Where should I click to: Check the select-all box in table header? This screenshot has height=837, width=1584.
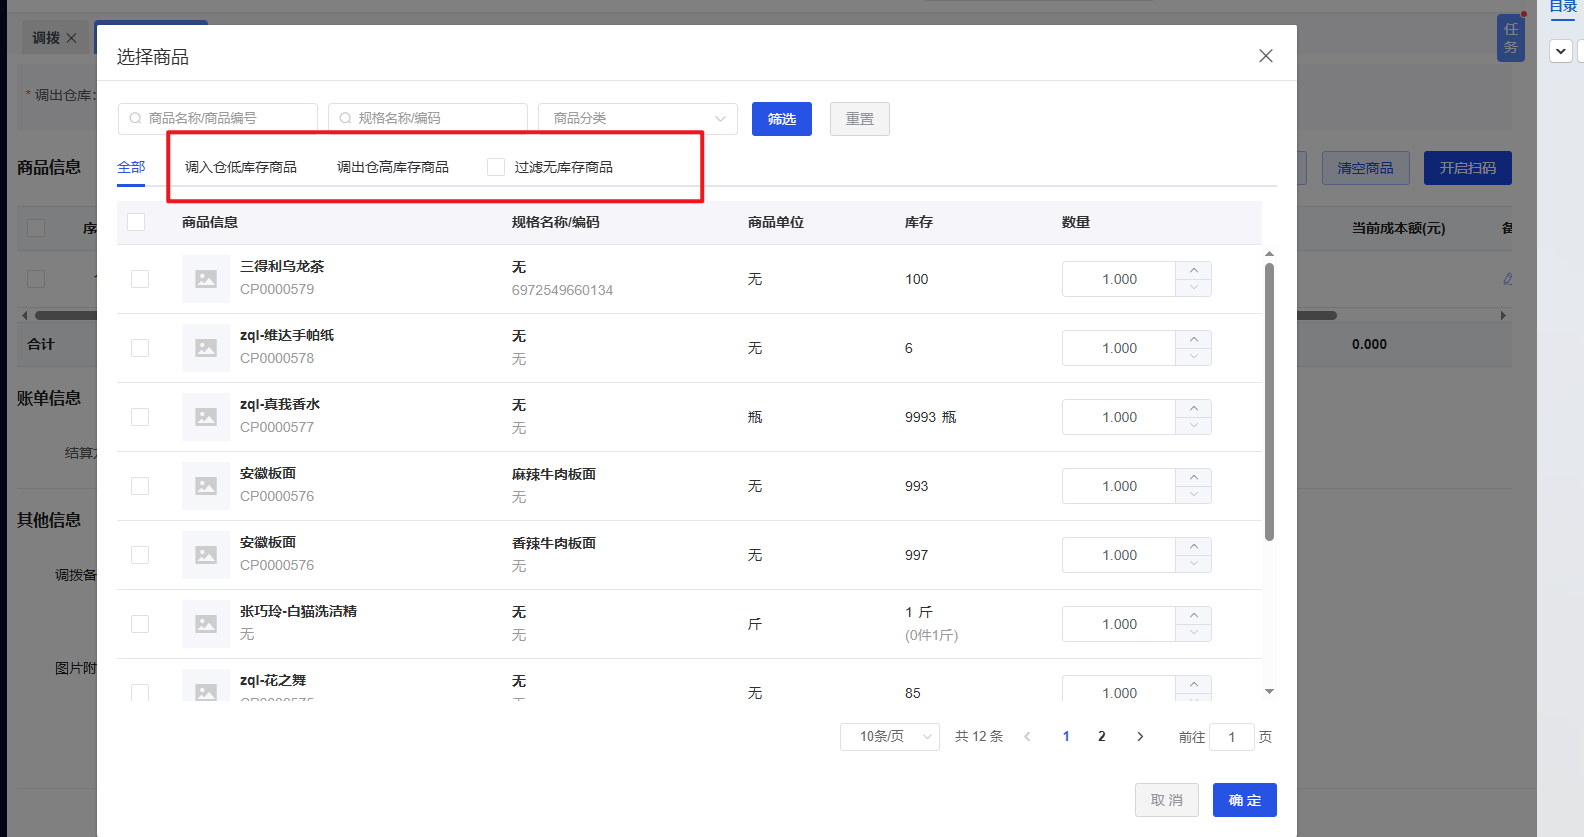pyautogui.click(x=136, y=222)
